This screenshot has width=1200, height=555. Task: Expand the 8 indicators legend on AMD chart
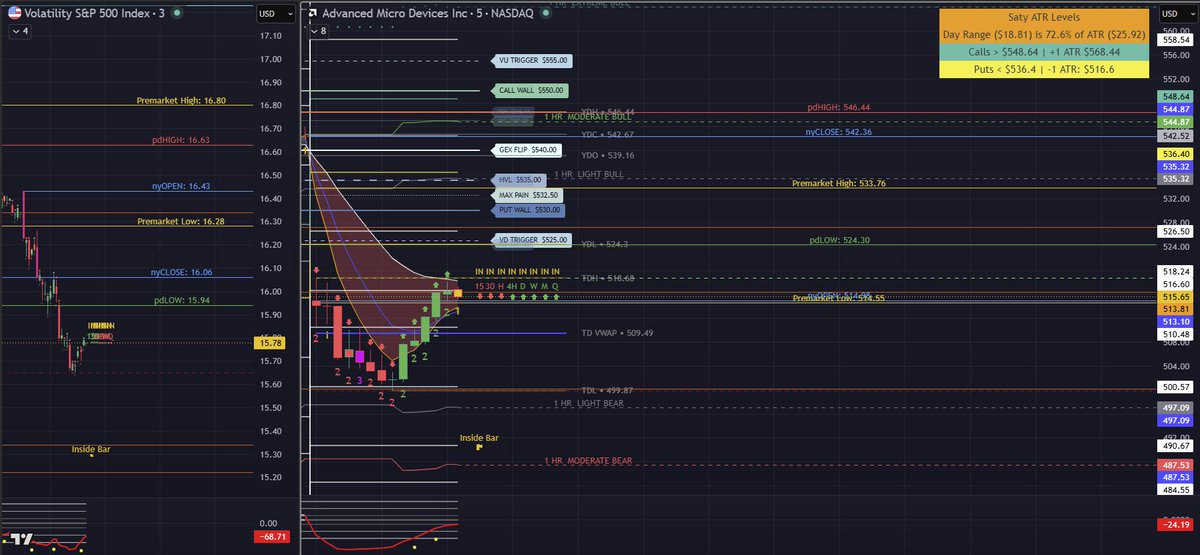318,31
